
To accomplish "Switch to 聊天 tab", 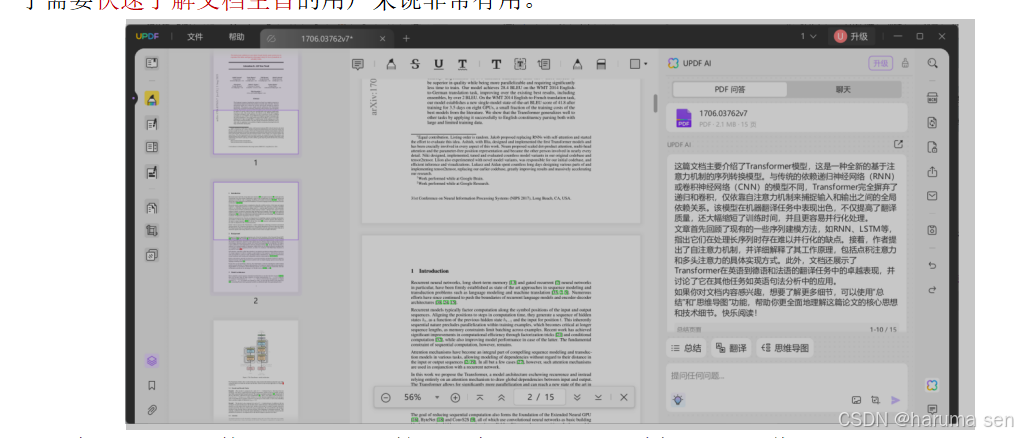I will 843,90.
